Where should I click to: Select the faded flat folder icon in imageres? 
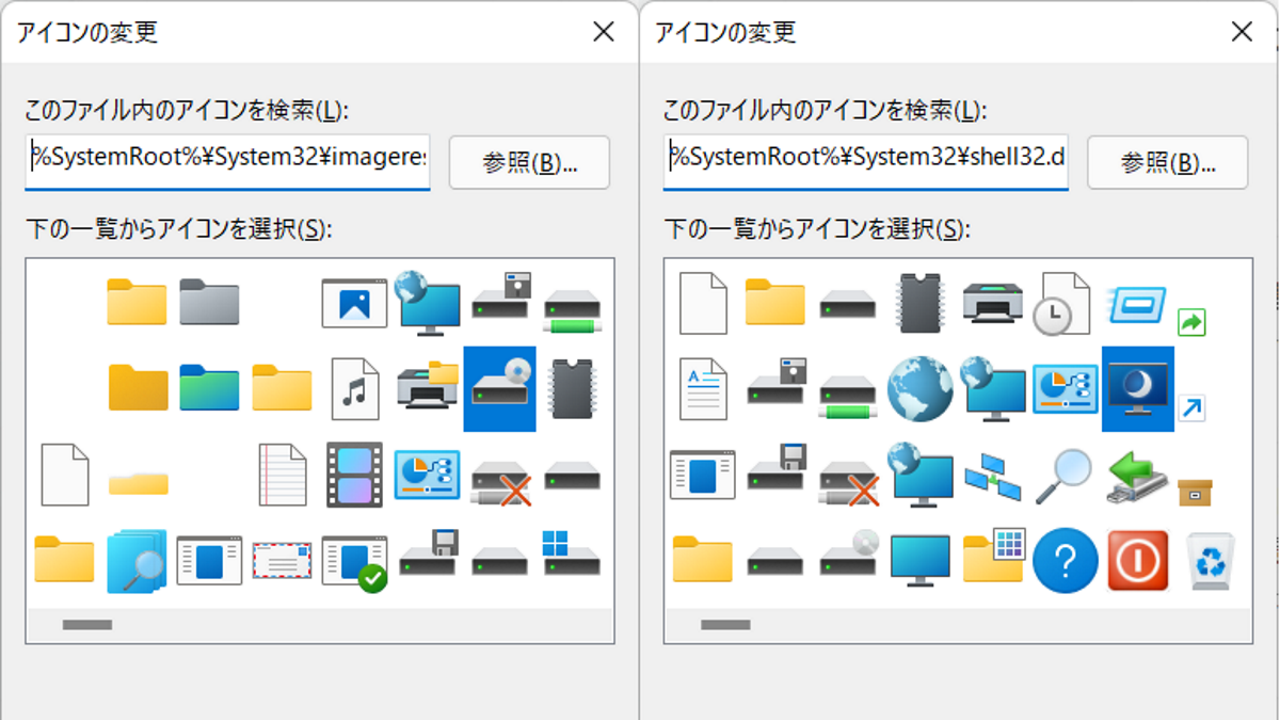coord(137,484)
